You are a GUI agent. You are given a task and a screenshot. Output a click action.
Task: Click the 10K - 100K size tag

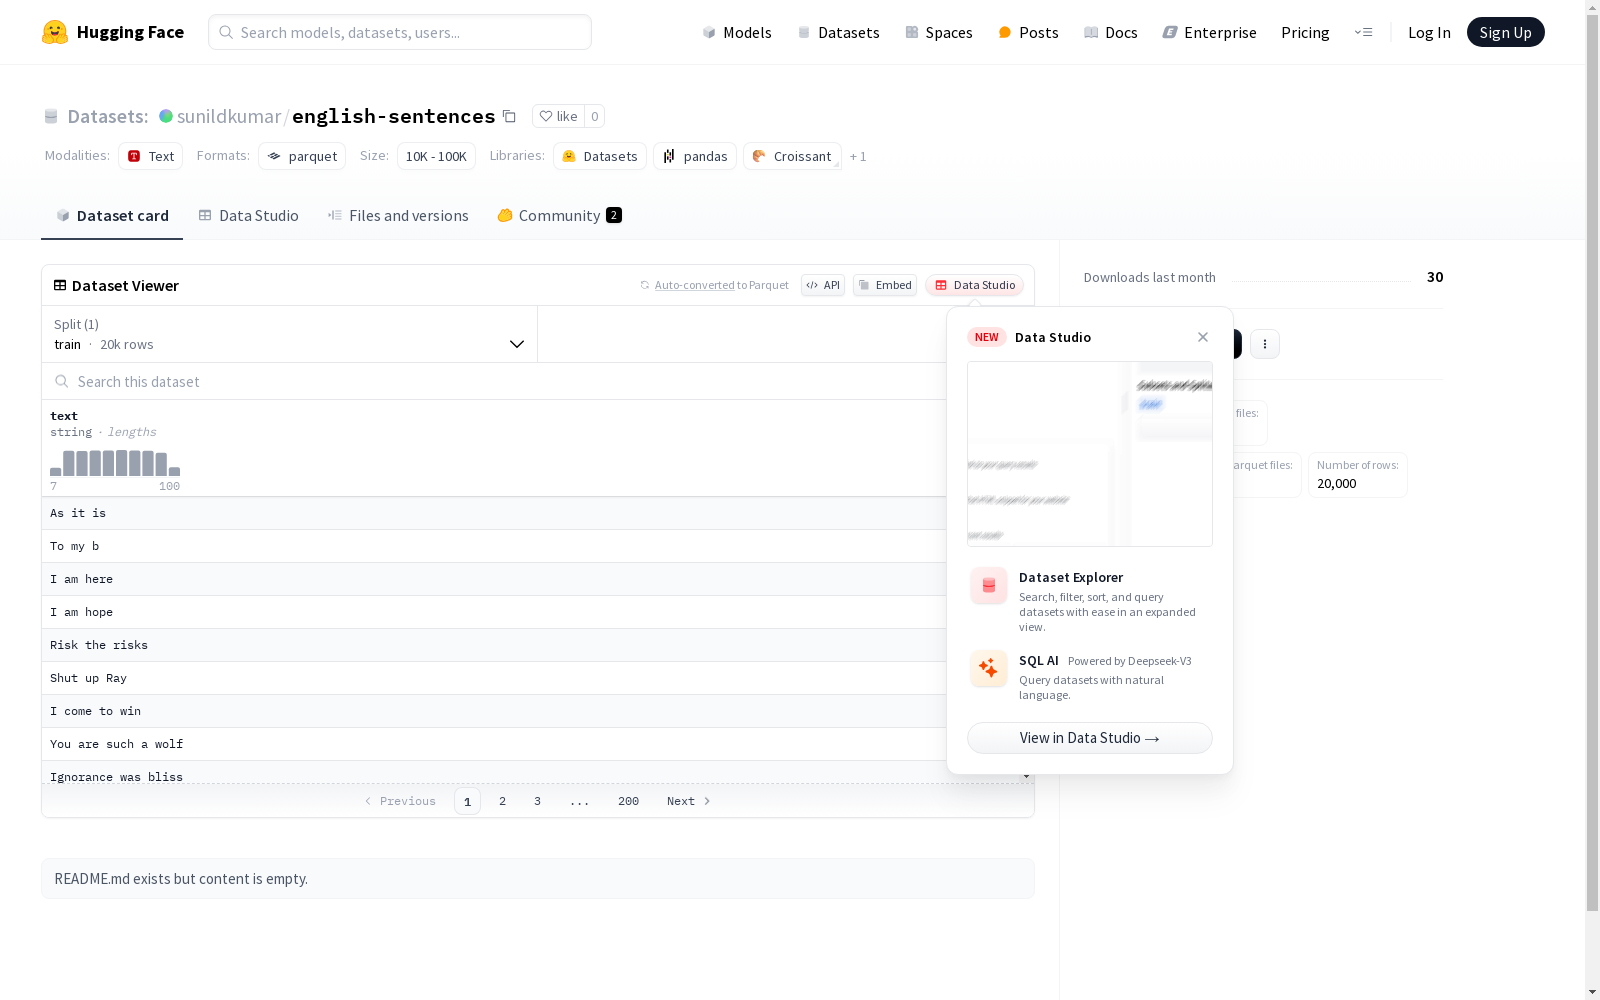click(x=436, y=156)
